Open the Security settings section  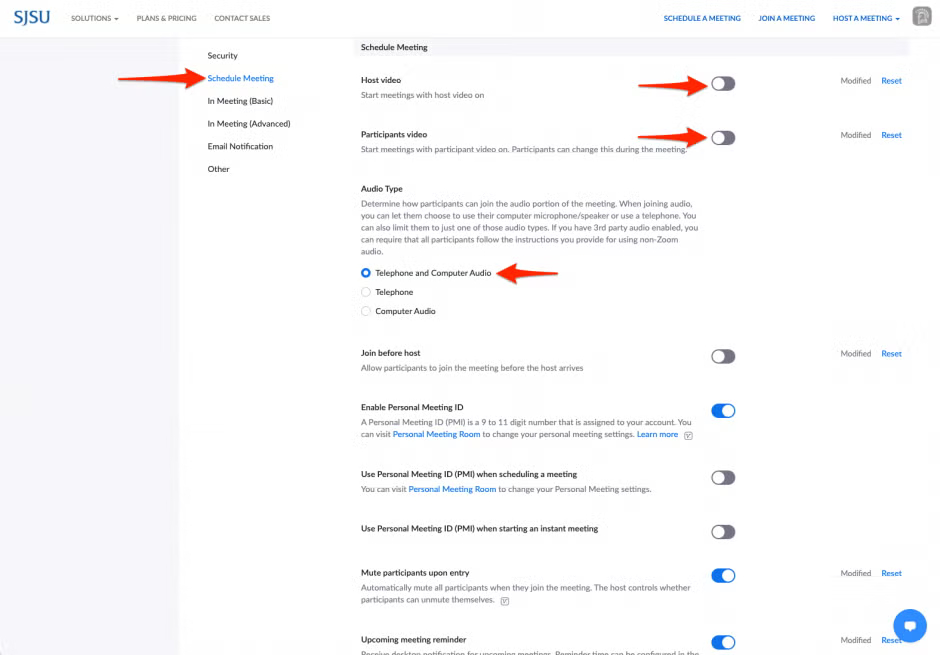222,56
